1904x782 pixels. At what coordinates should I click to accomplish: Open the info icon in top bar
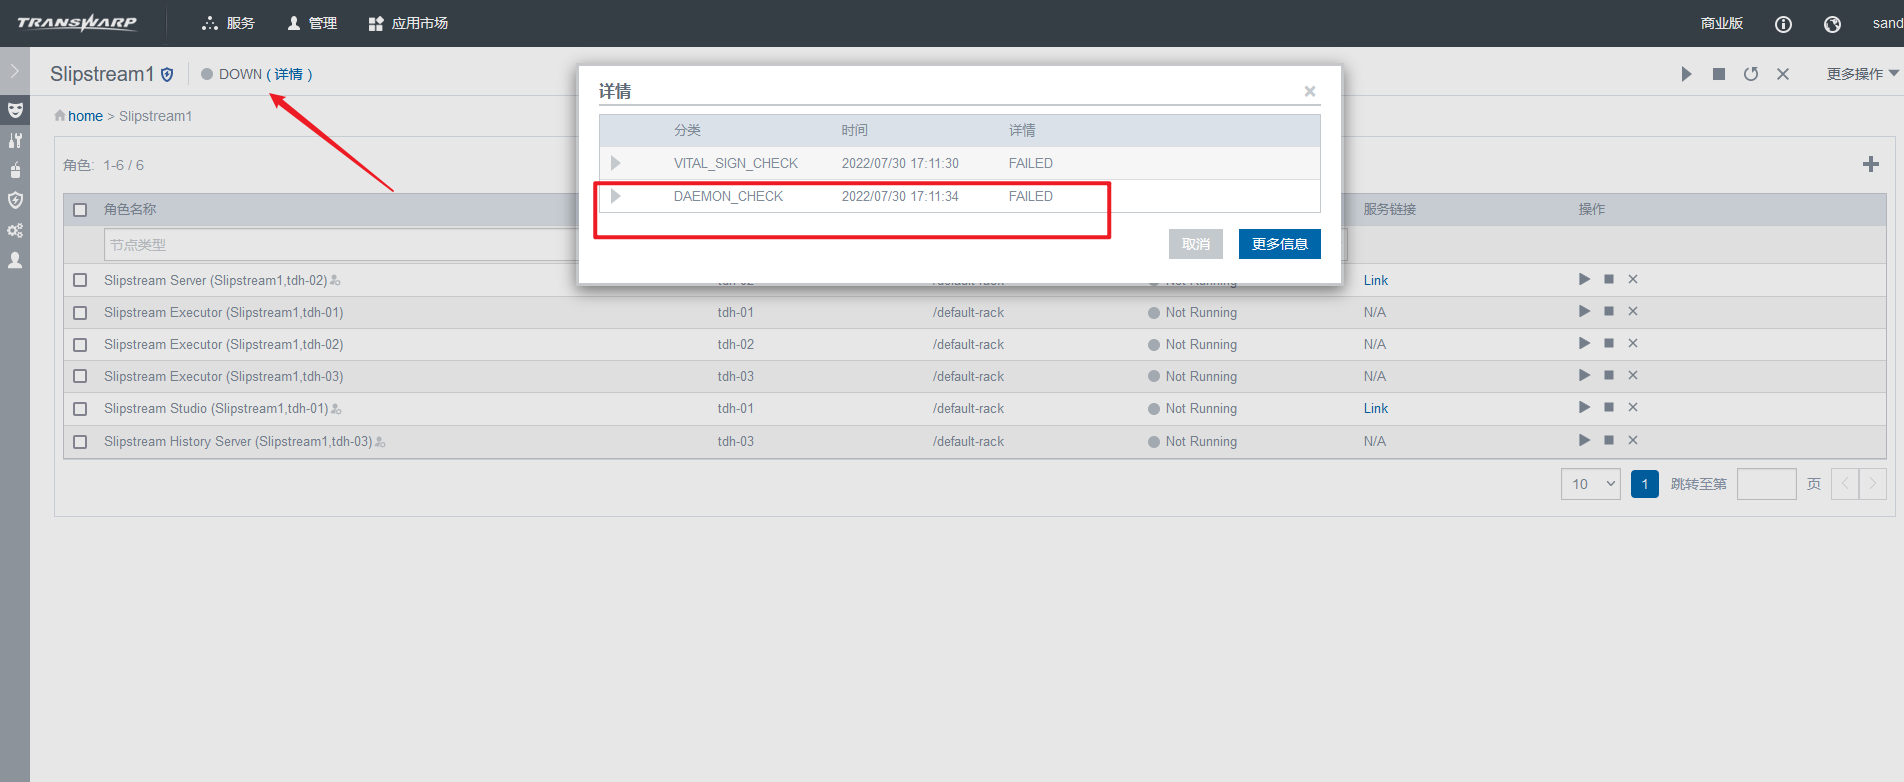click(1783, 24)
